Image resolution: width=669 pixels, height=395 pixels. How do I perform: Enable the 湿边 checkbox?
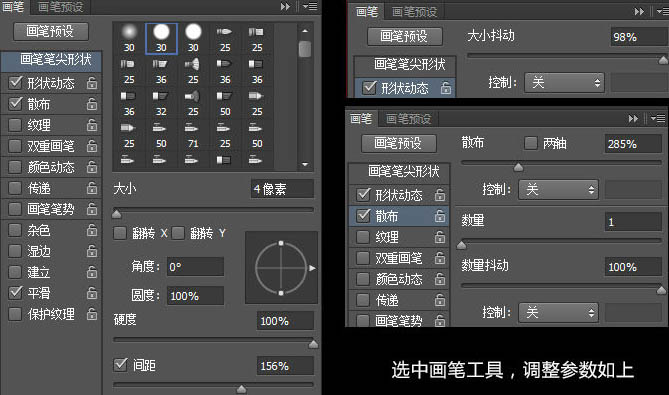15,251
